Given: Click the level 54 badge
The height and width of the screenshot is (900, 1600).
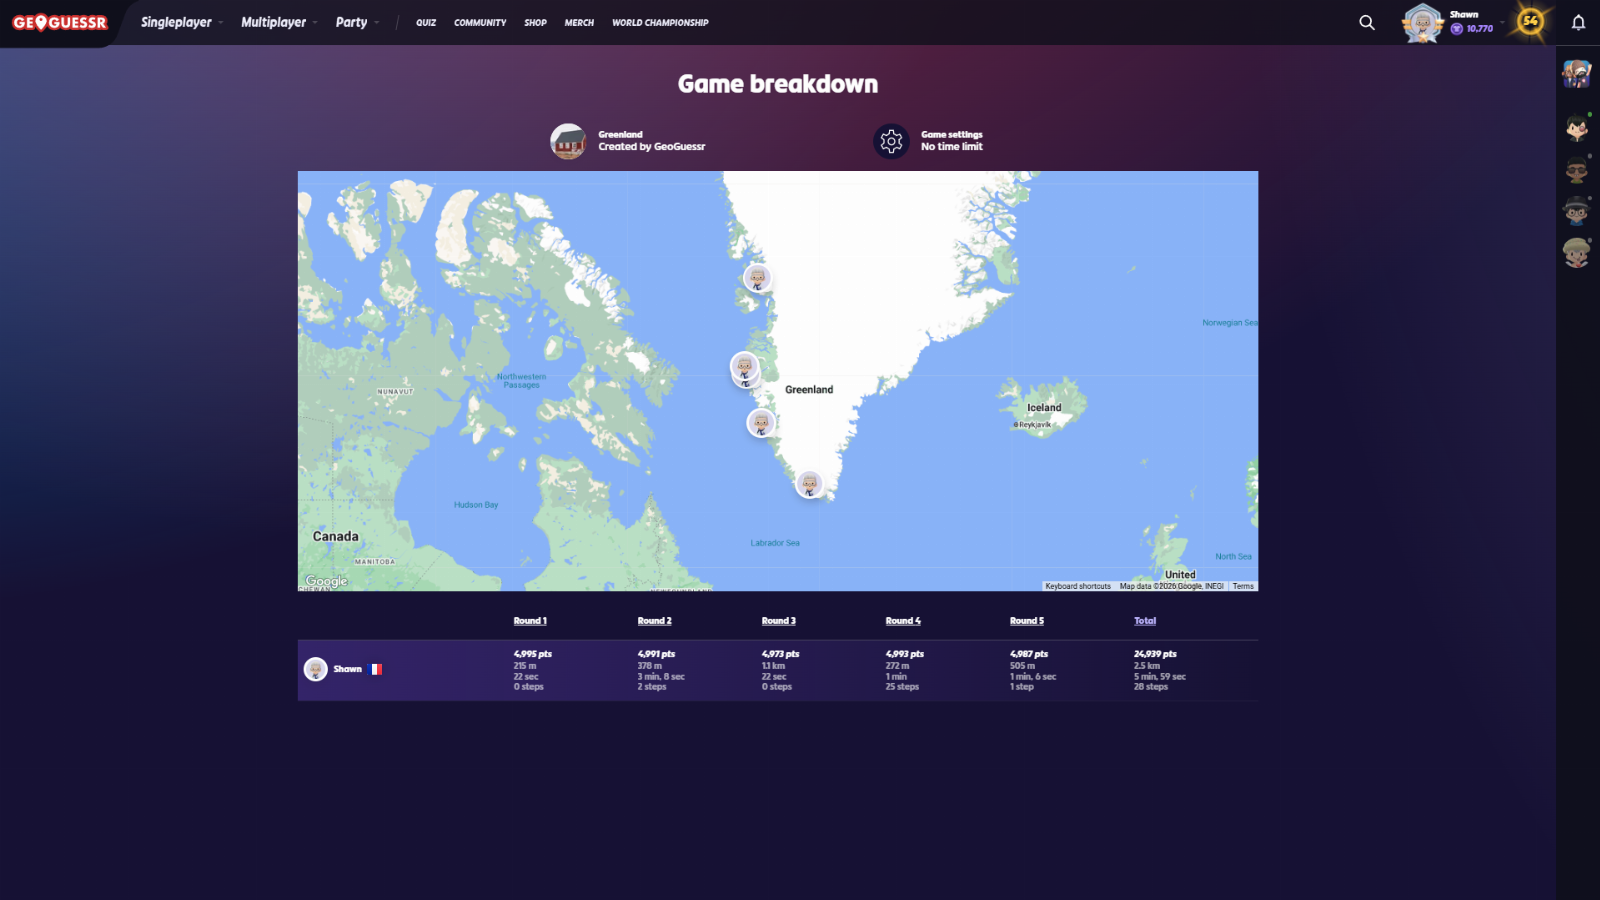Looking at the screenshot, I should (1530, 21).
